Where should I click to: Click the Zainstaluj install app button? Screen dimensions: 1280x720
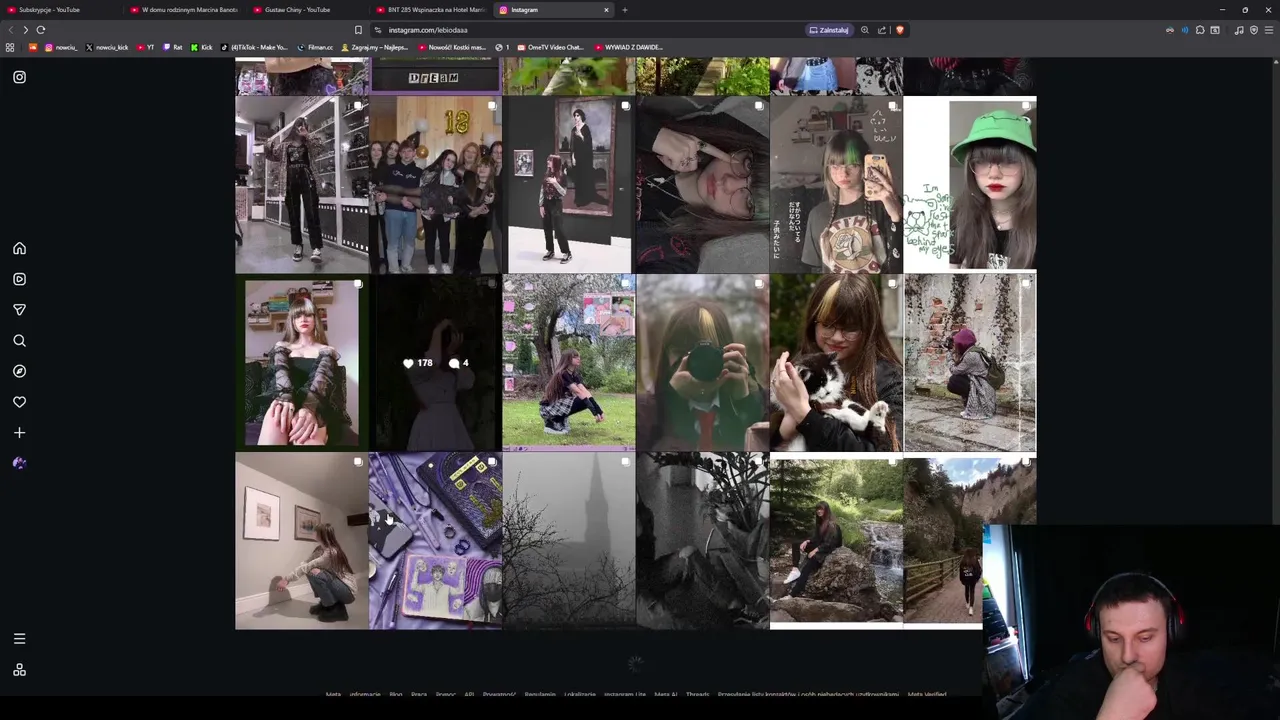(x=829, y=30)
